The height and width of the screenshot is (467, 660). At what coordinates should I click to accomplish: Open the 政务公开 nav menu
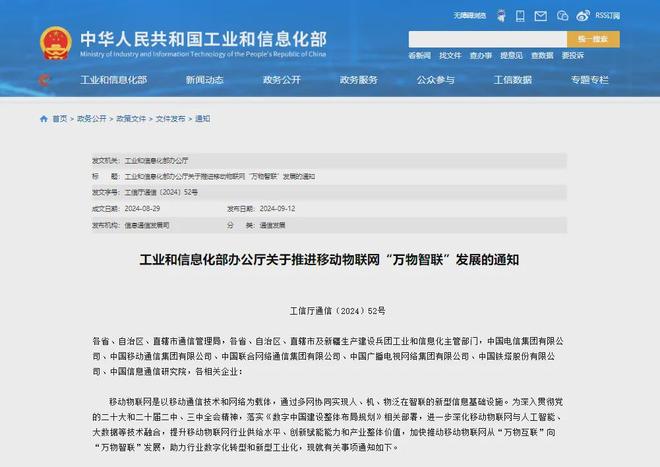(282, 80)
